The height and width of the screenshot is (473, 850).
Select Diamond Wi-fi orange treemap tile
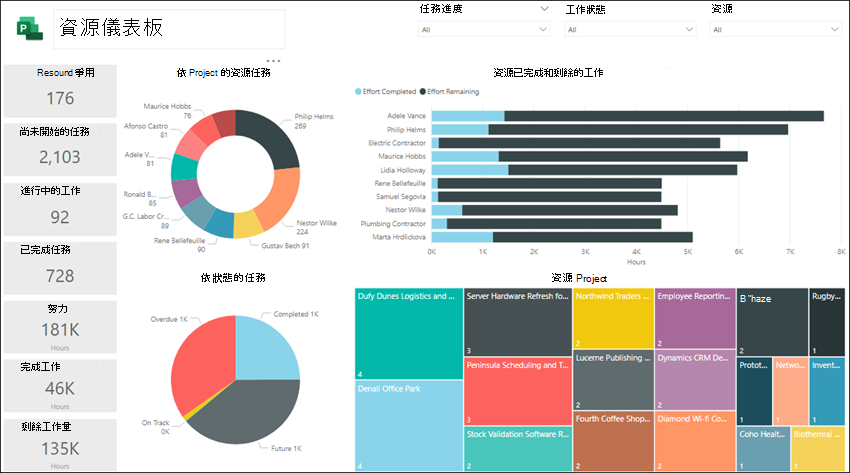[695, 442]
